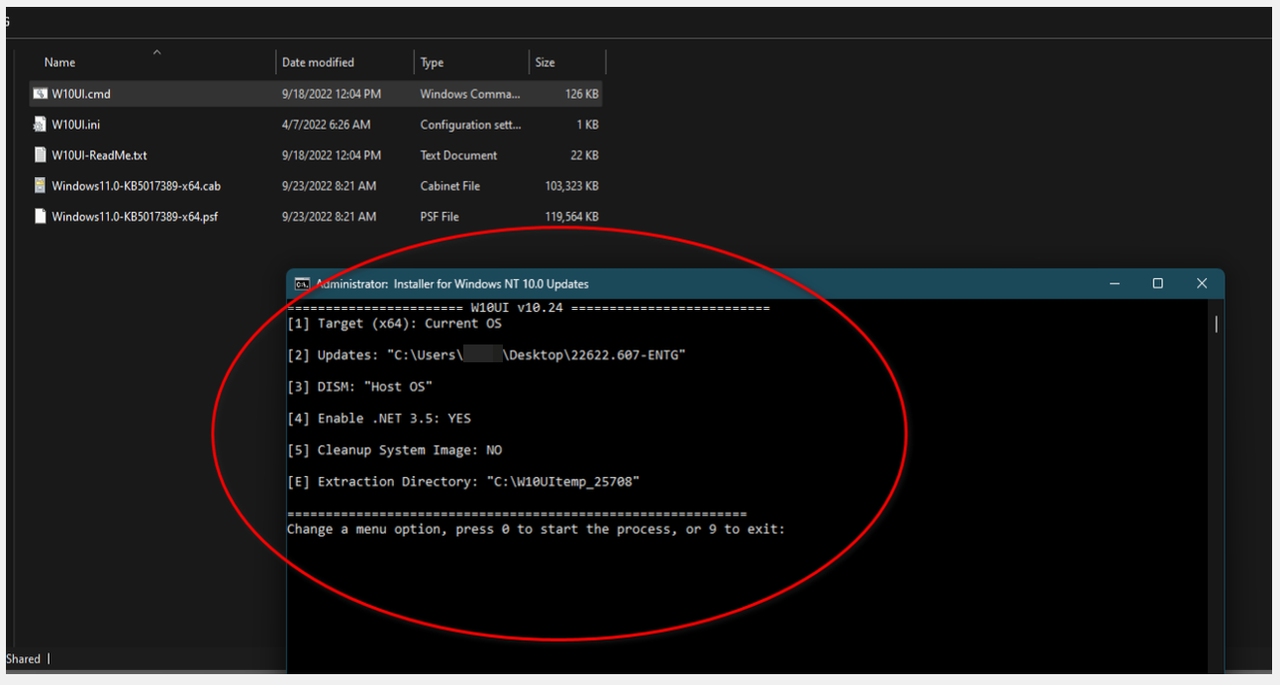Sort files by Name column
This screenshot has width=1280, height=685.
click(60, 62)
